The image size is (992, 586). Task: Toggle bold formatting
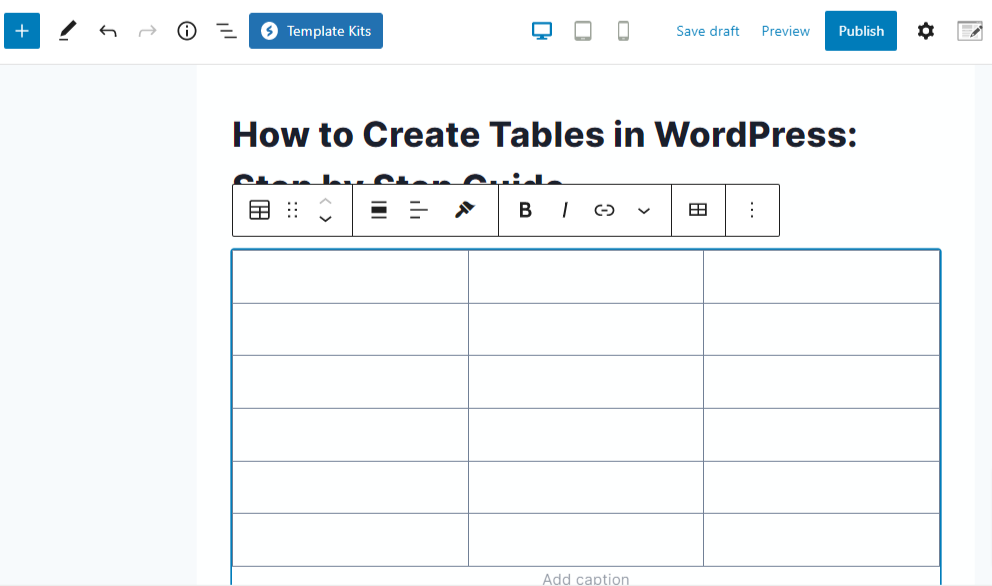[525, 210]
